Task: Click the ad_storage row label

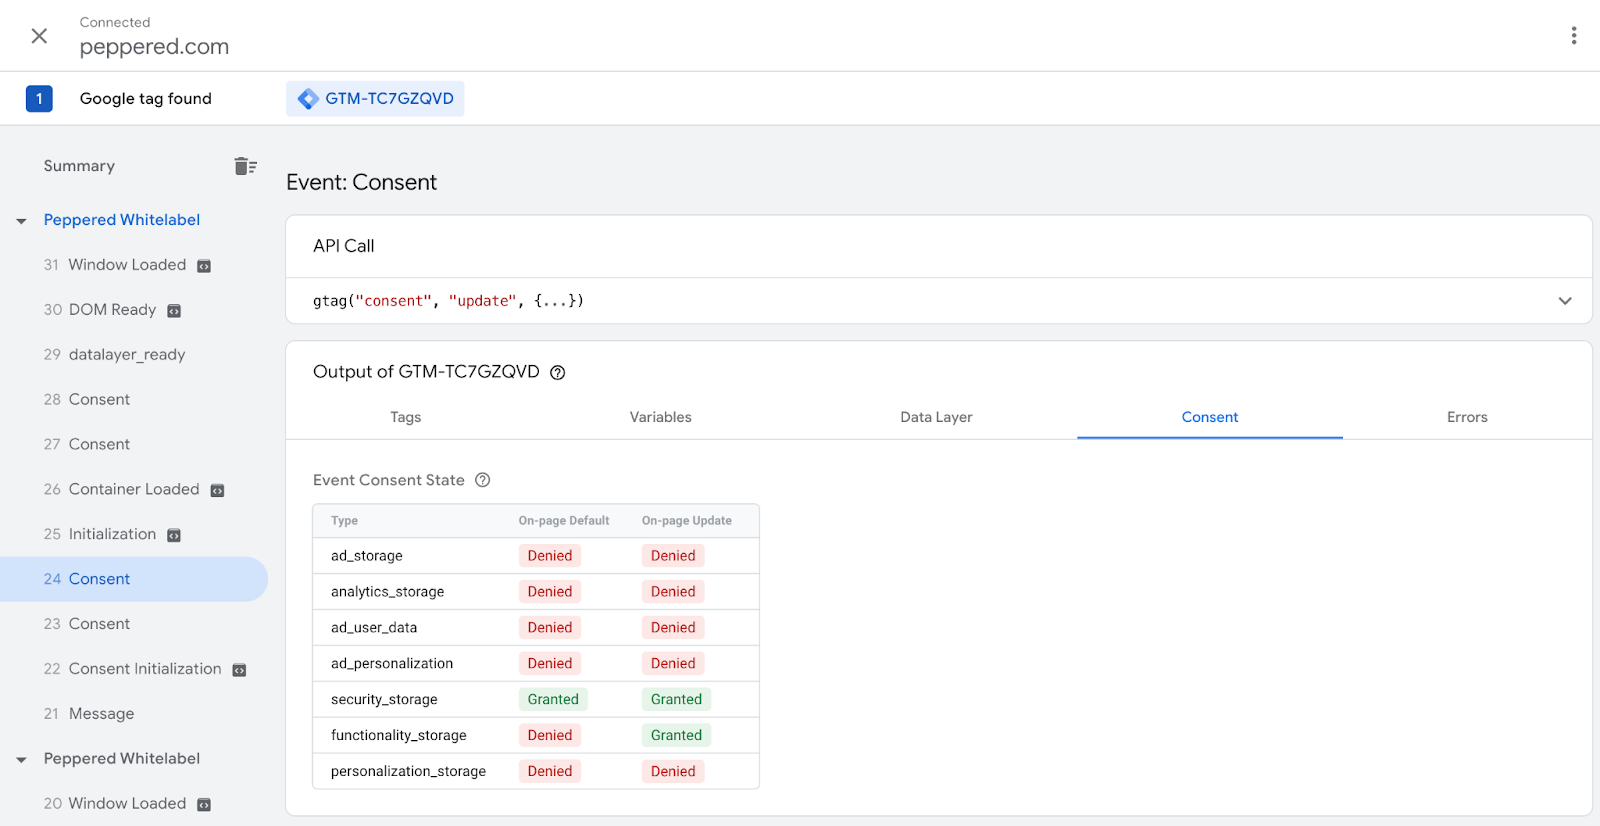Action: click(367, 556)
